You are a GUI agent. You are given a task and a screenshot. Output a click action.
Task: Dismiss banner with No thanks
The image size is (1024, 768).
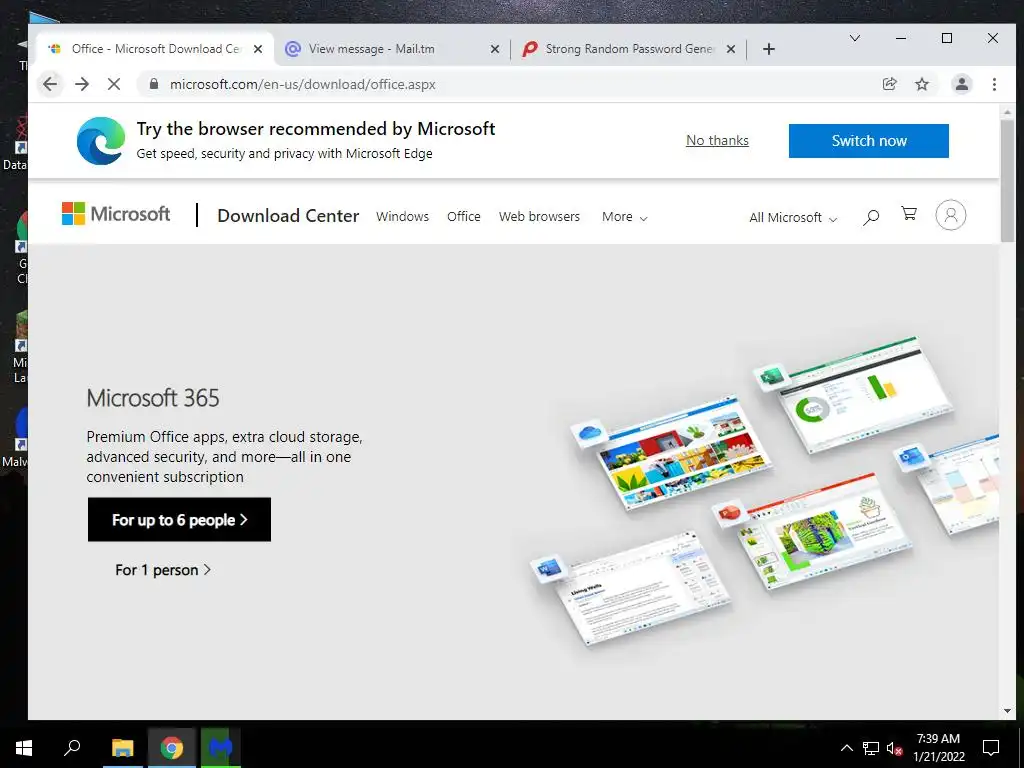point(717,140)
